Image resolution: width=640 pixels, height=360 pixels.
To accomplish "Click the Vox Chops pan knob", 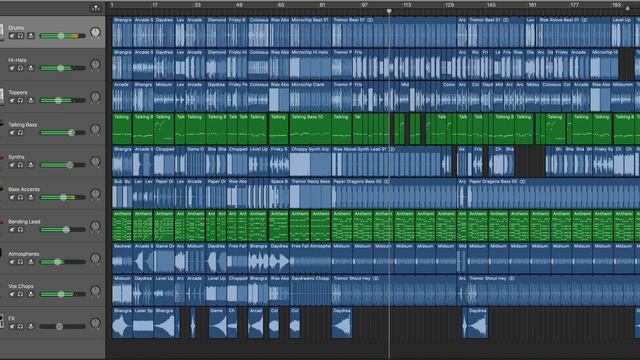I will click(95, 290).
